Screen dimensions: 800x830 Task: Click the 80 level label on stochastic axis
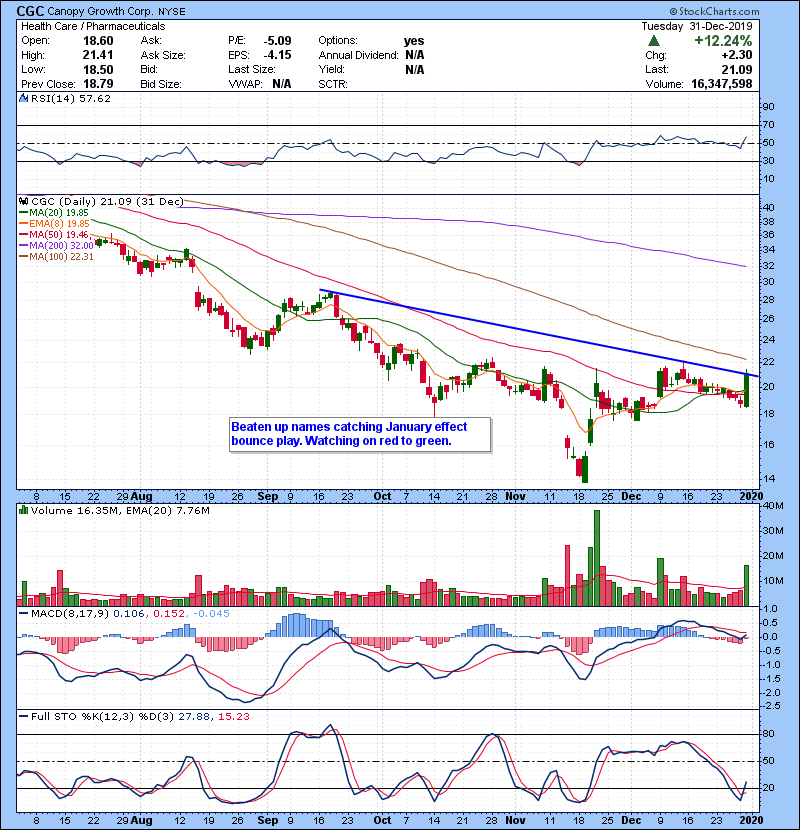tap(768, 734)
